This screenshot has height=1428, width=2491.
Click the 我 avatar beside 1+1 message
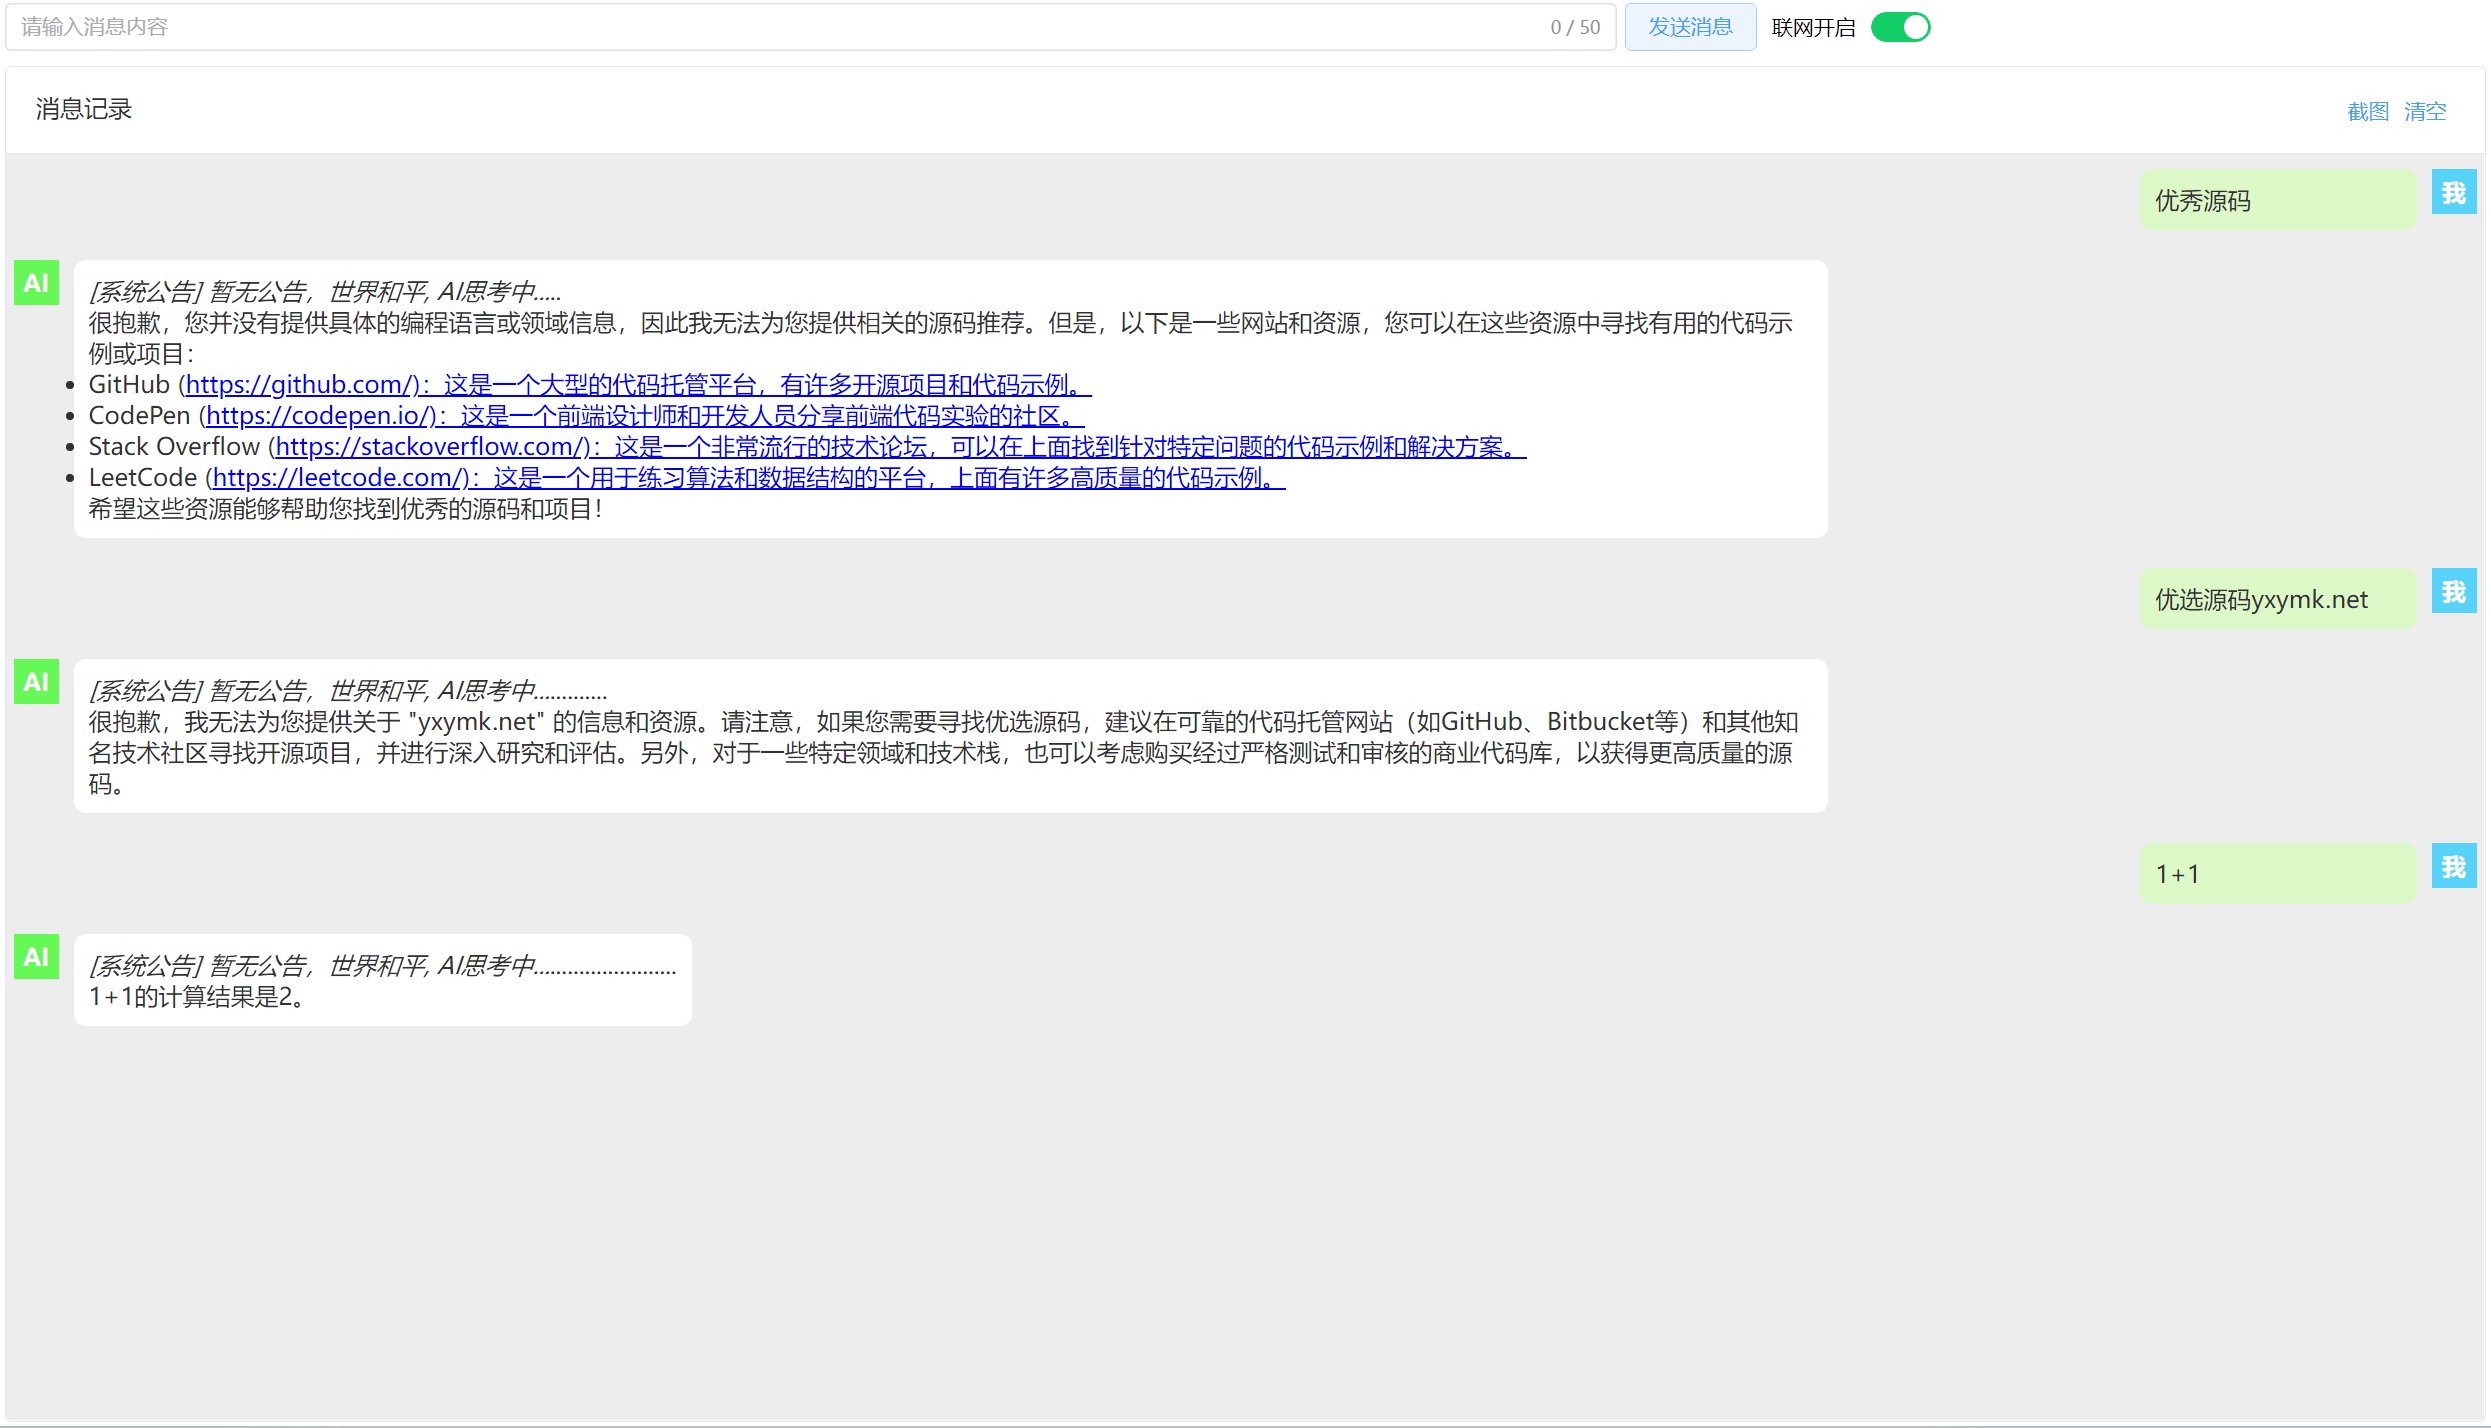point(2454,866)
